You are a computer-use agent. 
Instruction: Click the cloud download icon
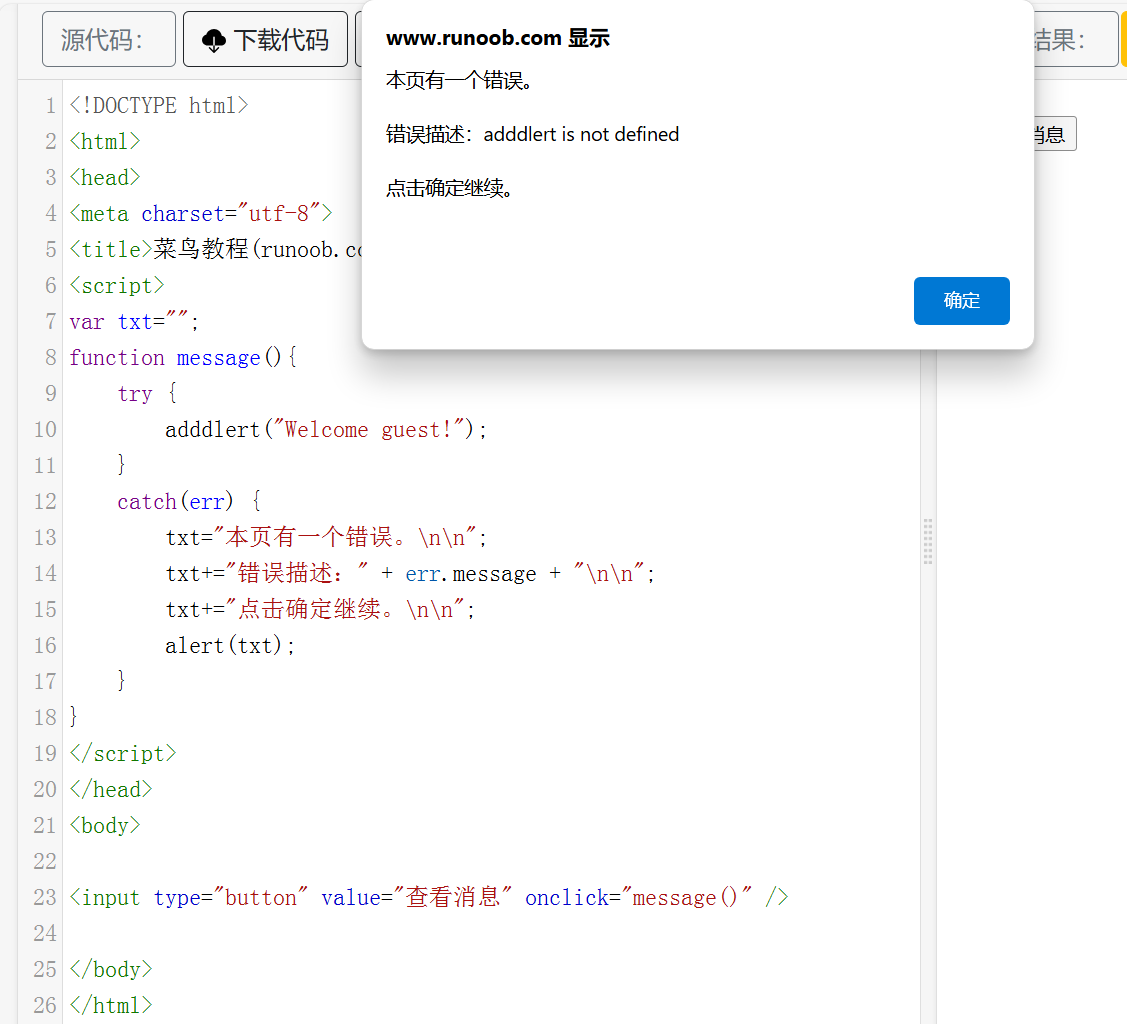point(213,40)
